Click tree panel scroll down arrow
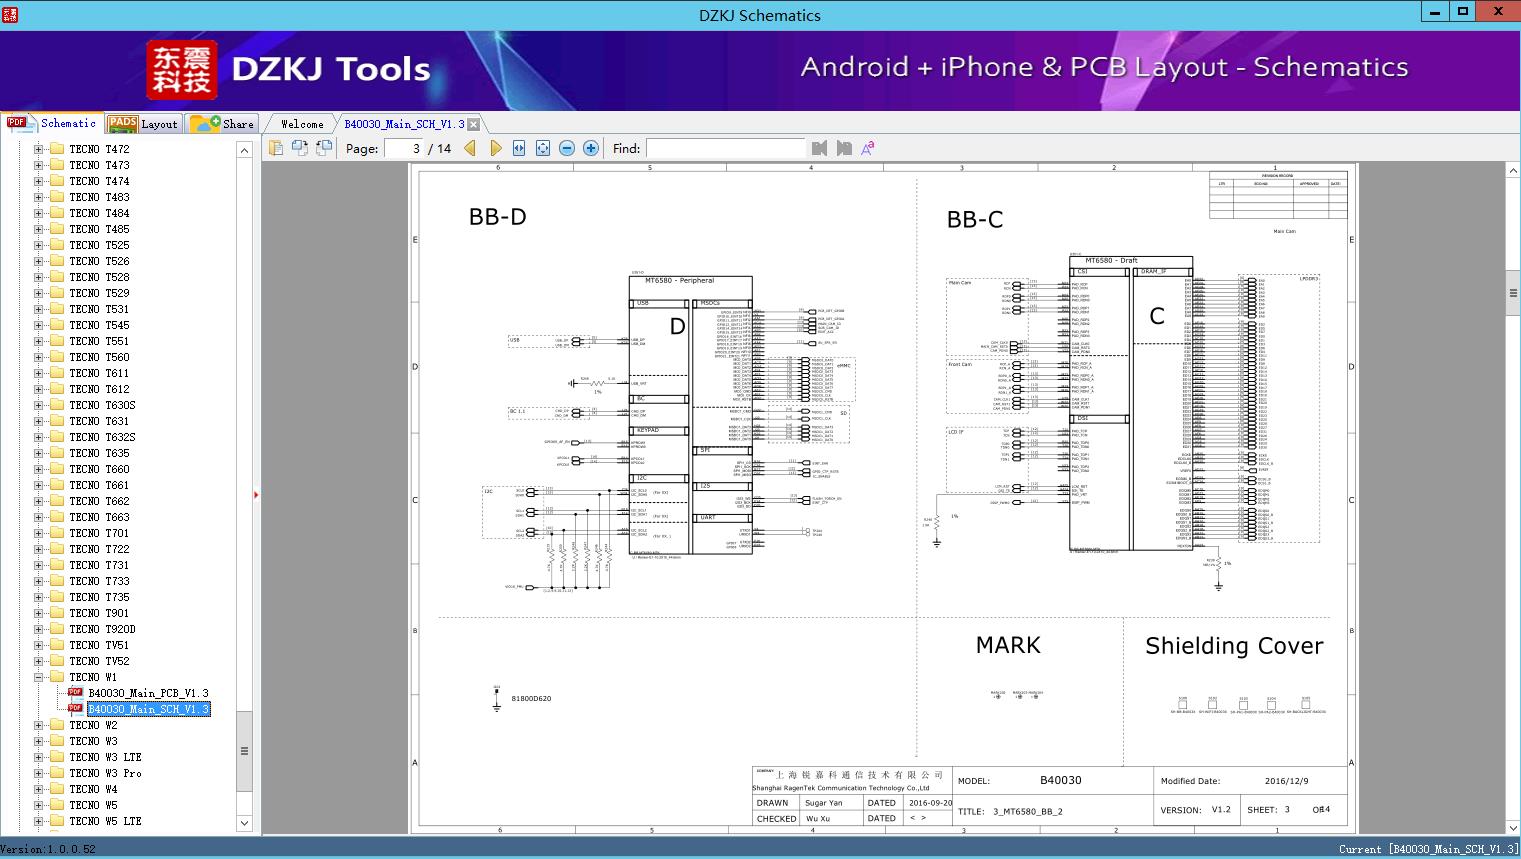 pyautogui.click(x=244, y=823)
